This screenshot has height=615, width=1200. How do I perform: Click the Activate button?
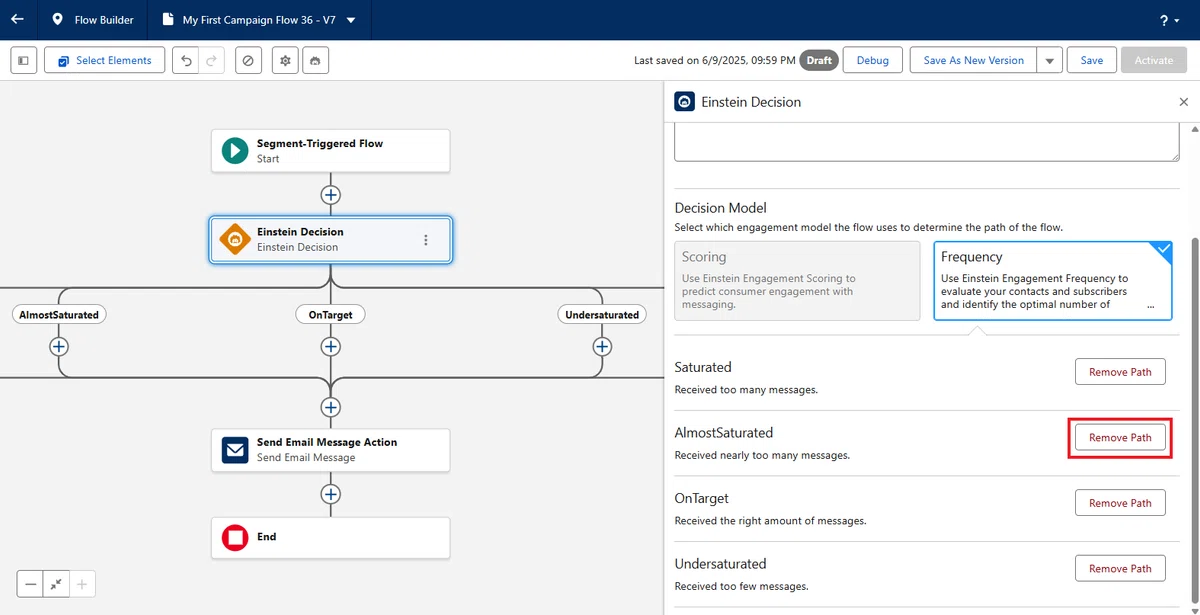tap(1153, 60)
